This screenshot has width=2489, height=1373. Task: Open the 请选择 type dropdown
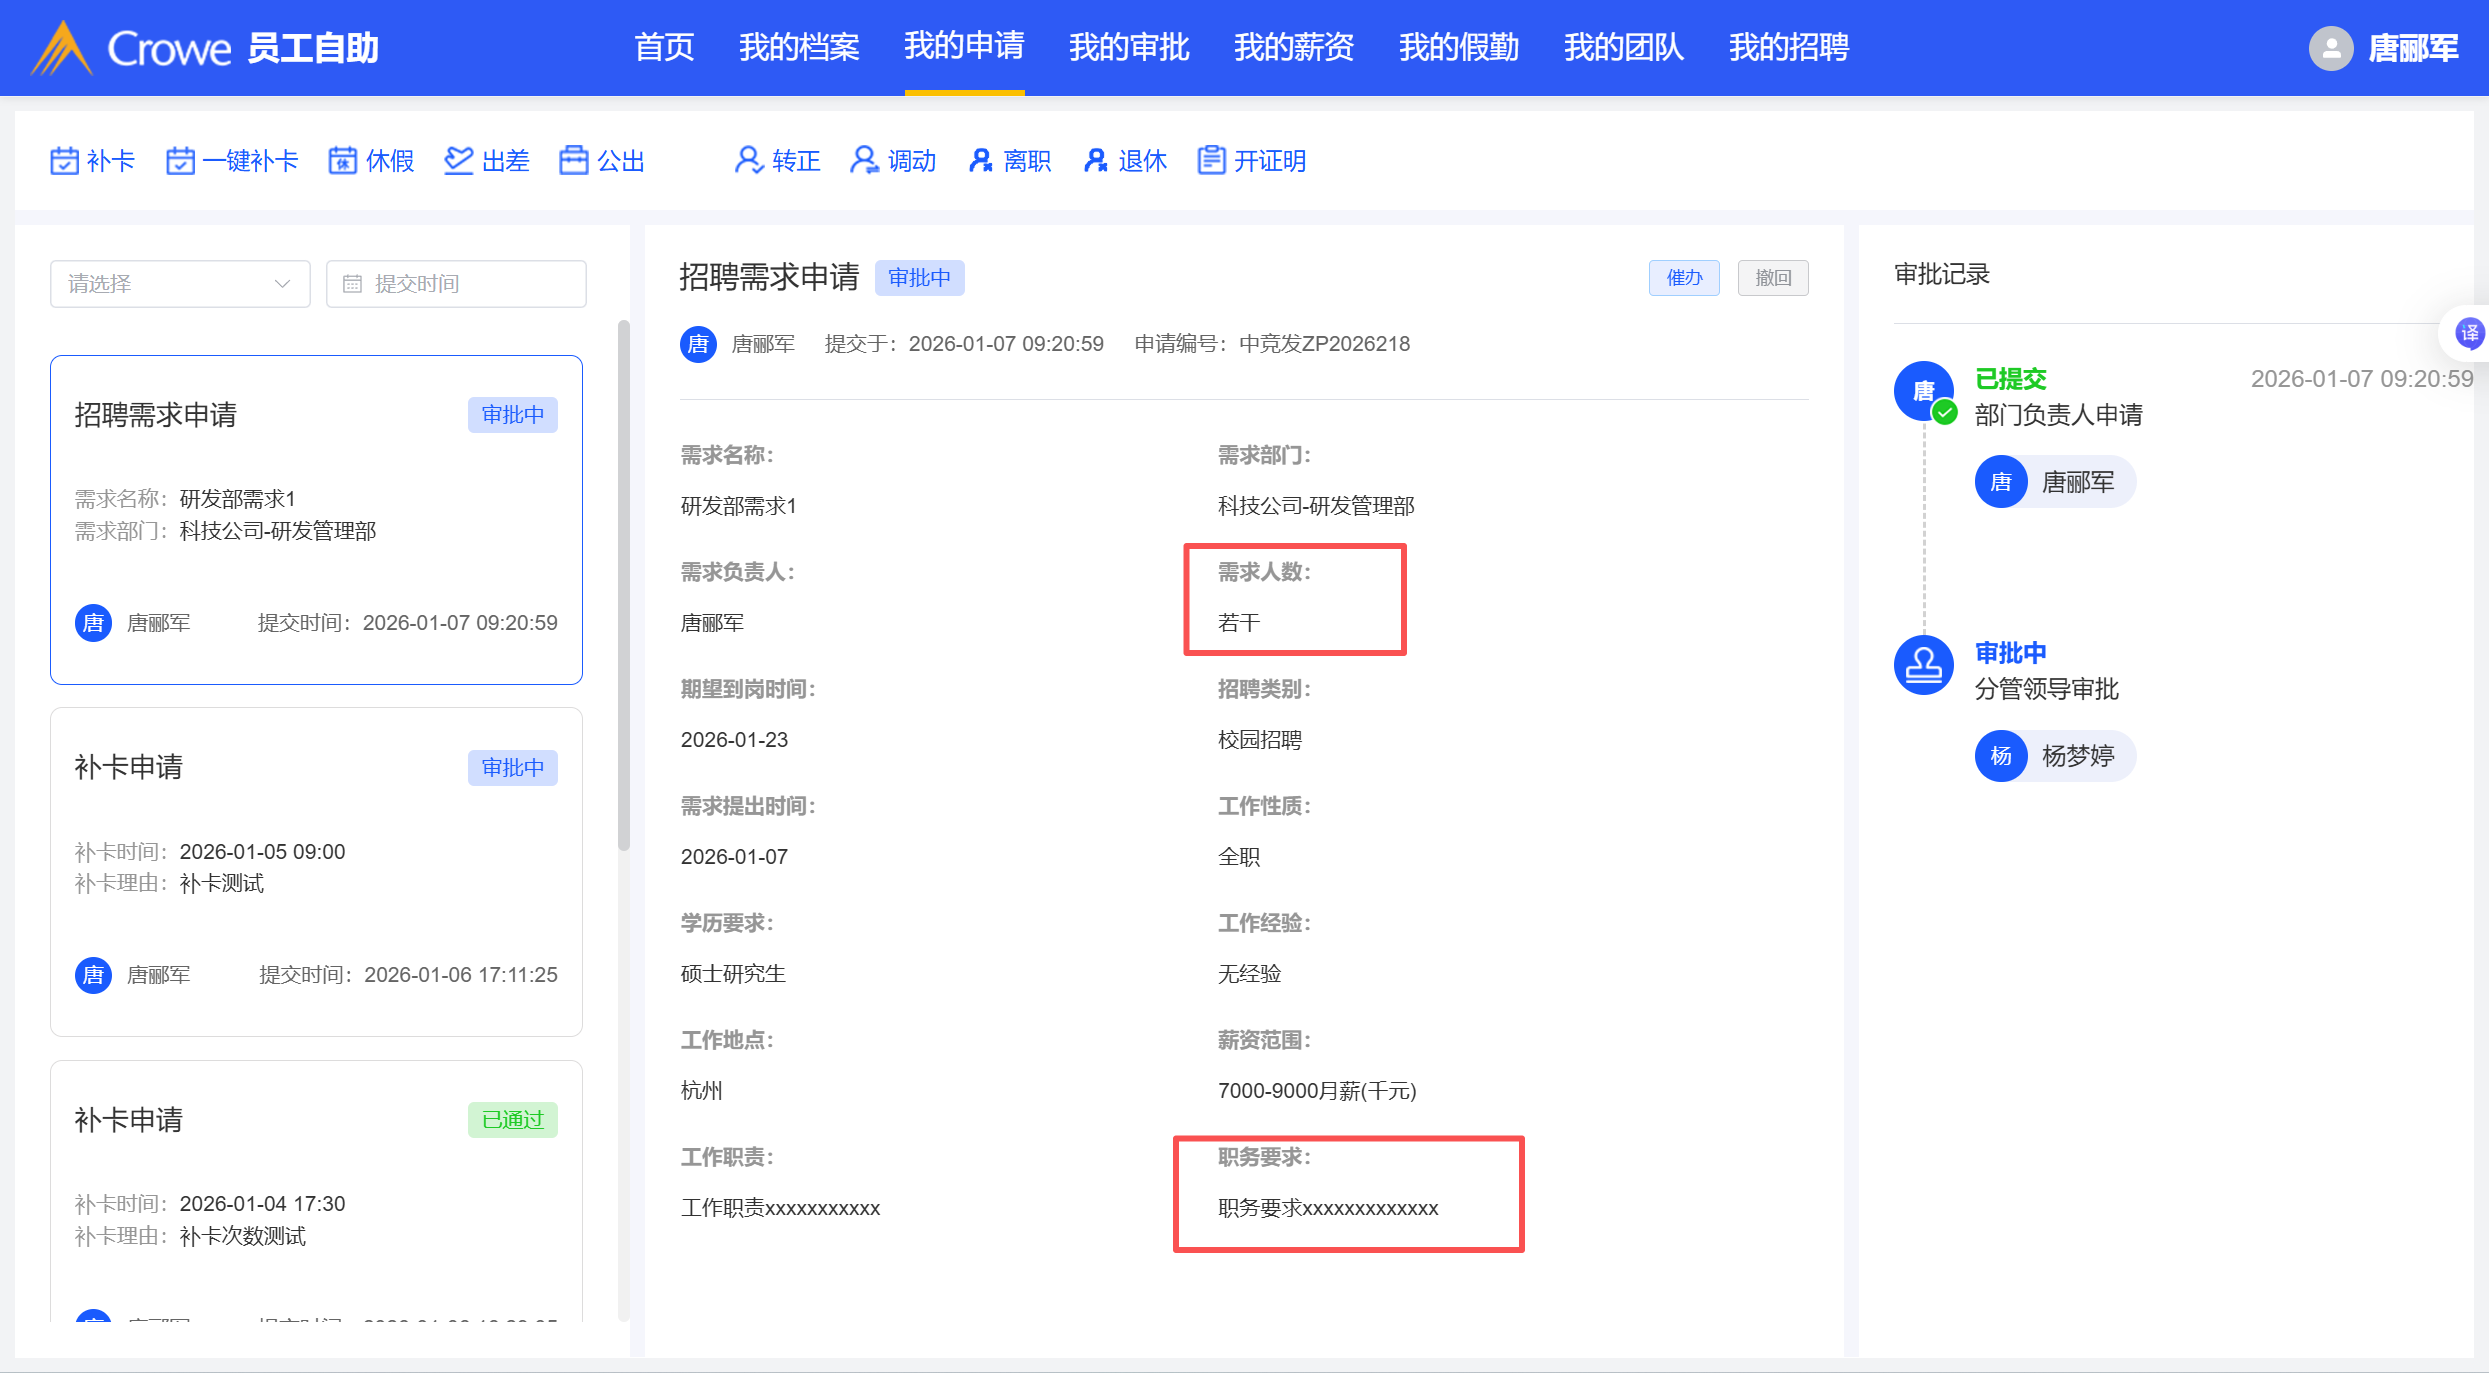(x=180, y=284)
